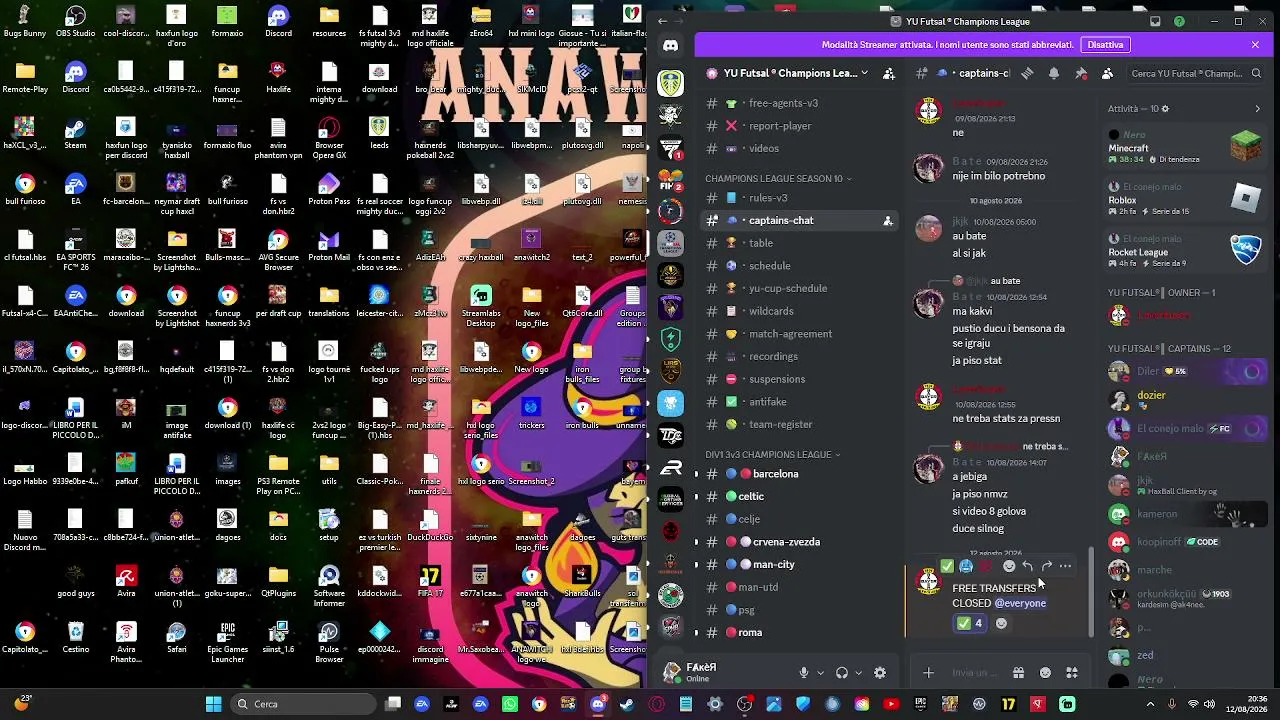1280x720 pixels.
Task: Open notification settings bell in channel header
Action: pyautogui.click(x=1054, y=73)
